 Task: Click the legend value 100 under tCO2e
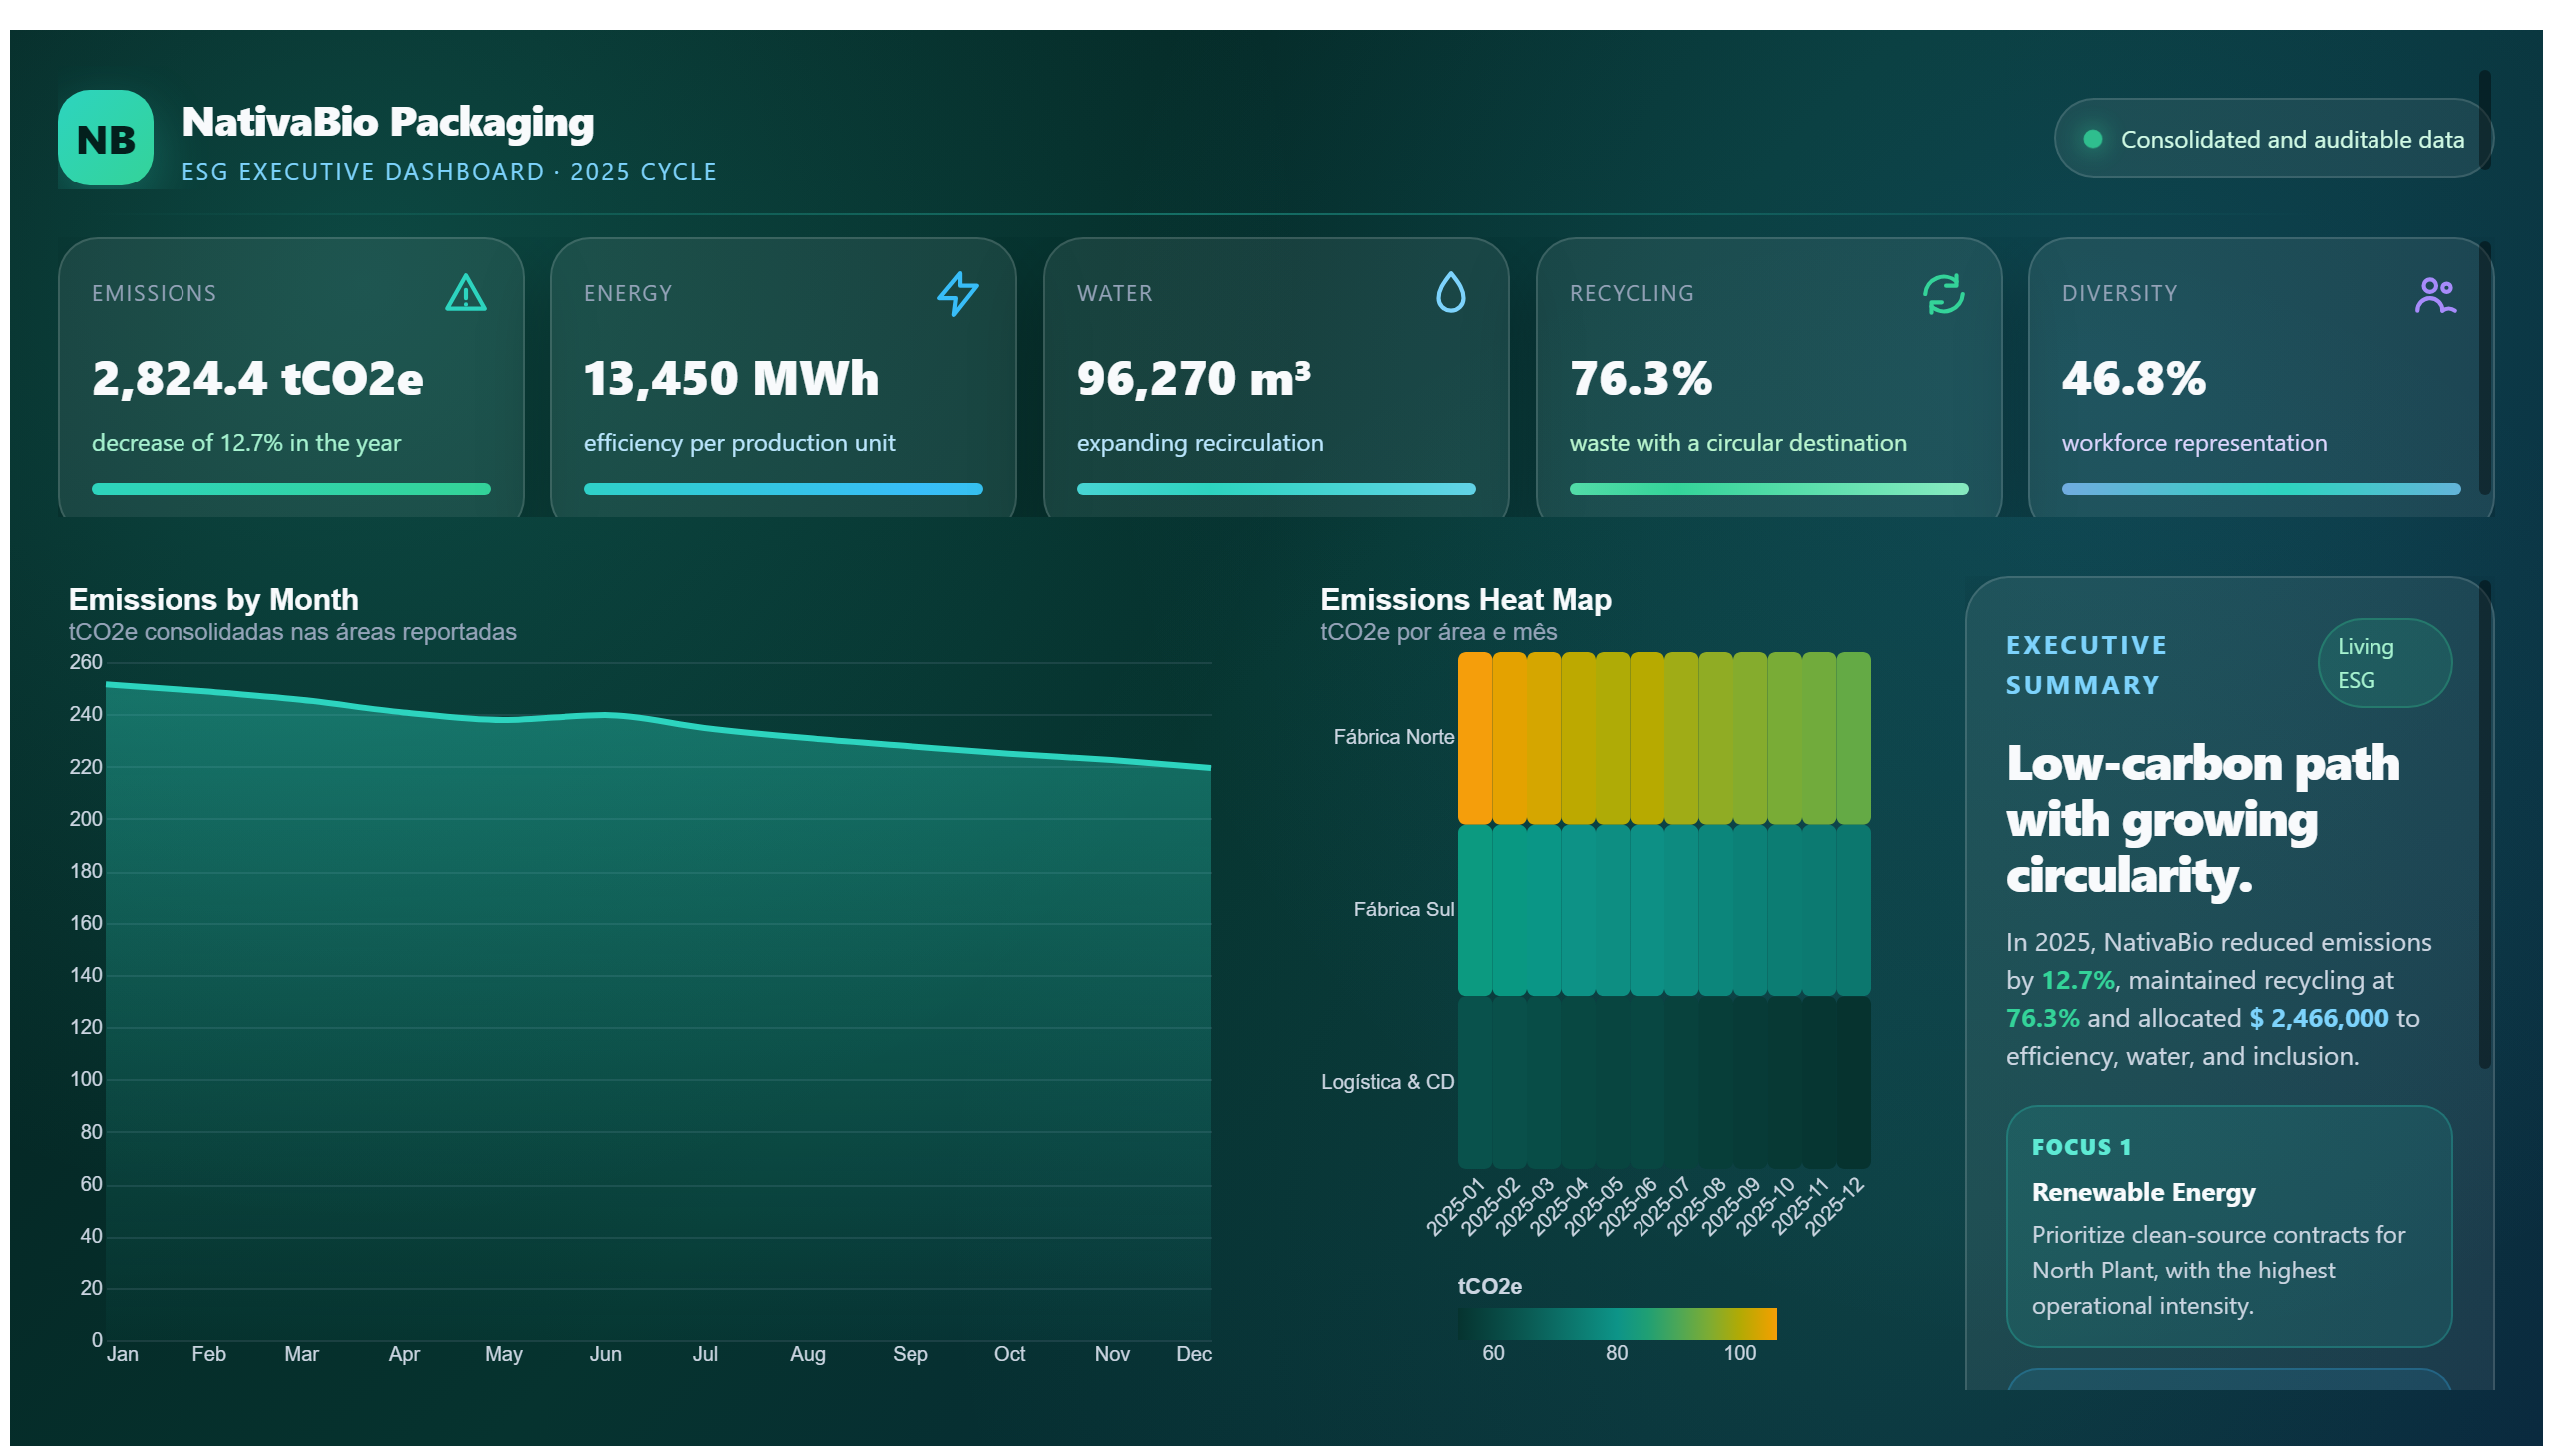[x=1739, y=1353]
